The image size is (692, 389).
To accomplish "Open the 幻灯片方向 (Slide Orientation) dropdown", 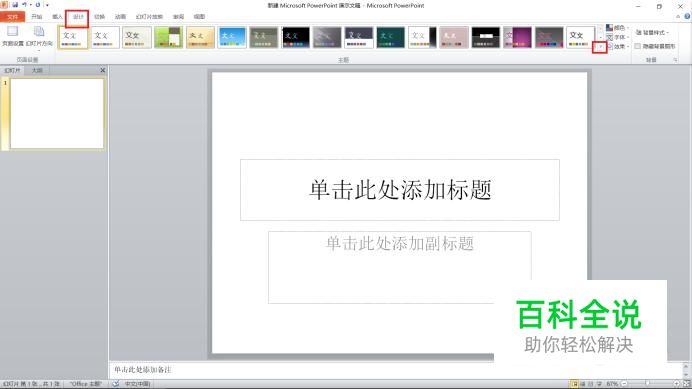I will (x=39, y=38).
